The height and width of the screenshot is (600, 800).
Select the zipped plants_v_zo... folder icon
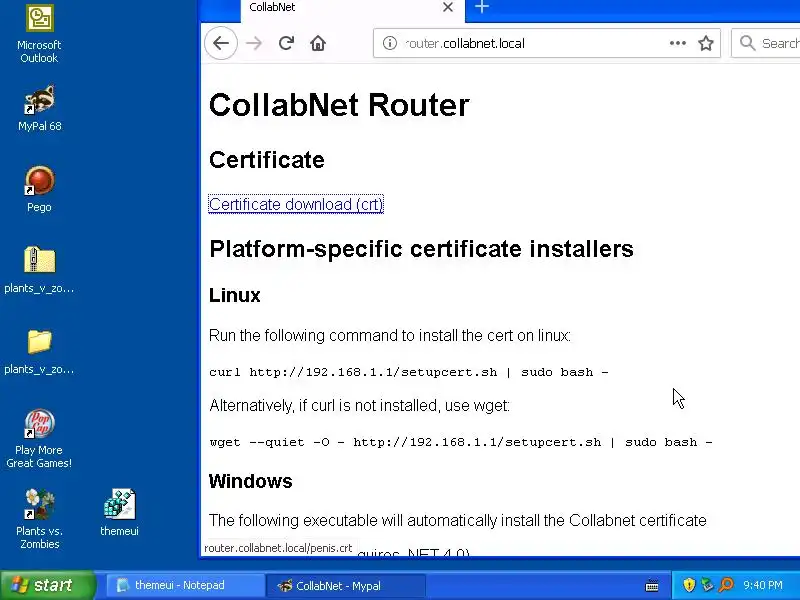tap(39, 270)
